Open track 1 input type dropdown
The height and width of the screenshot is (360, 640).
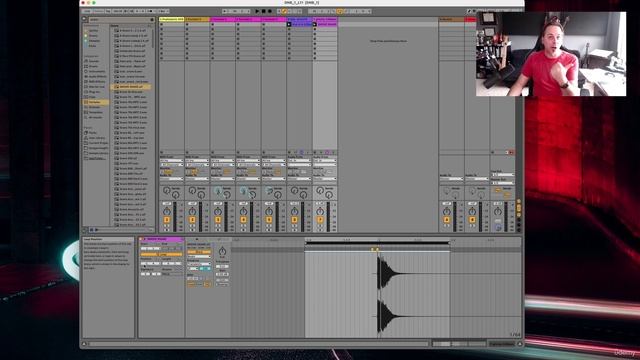171,160
